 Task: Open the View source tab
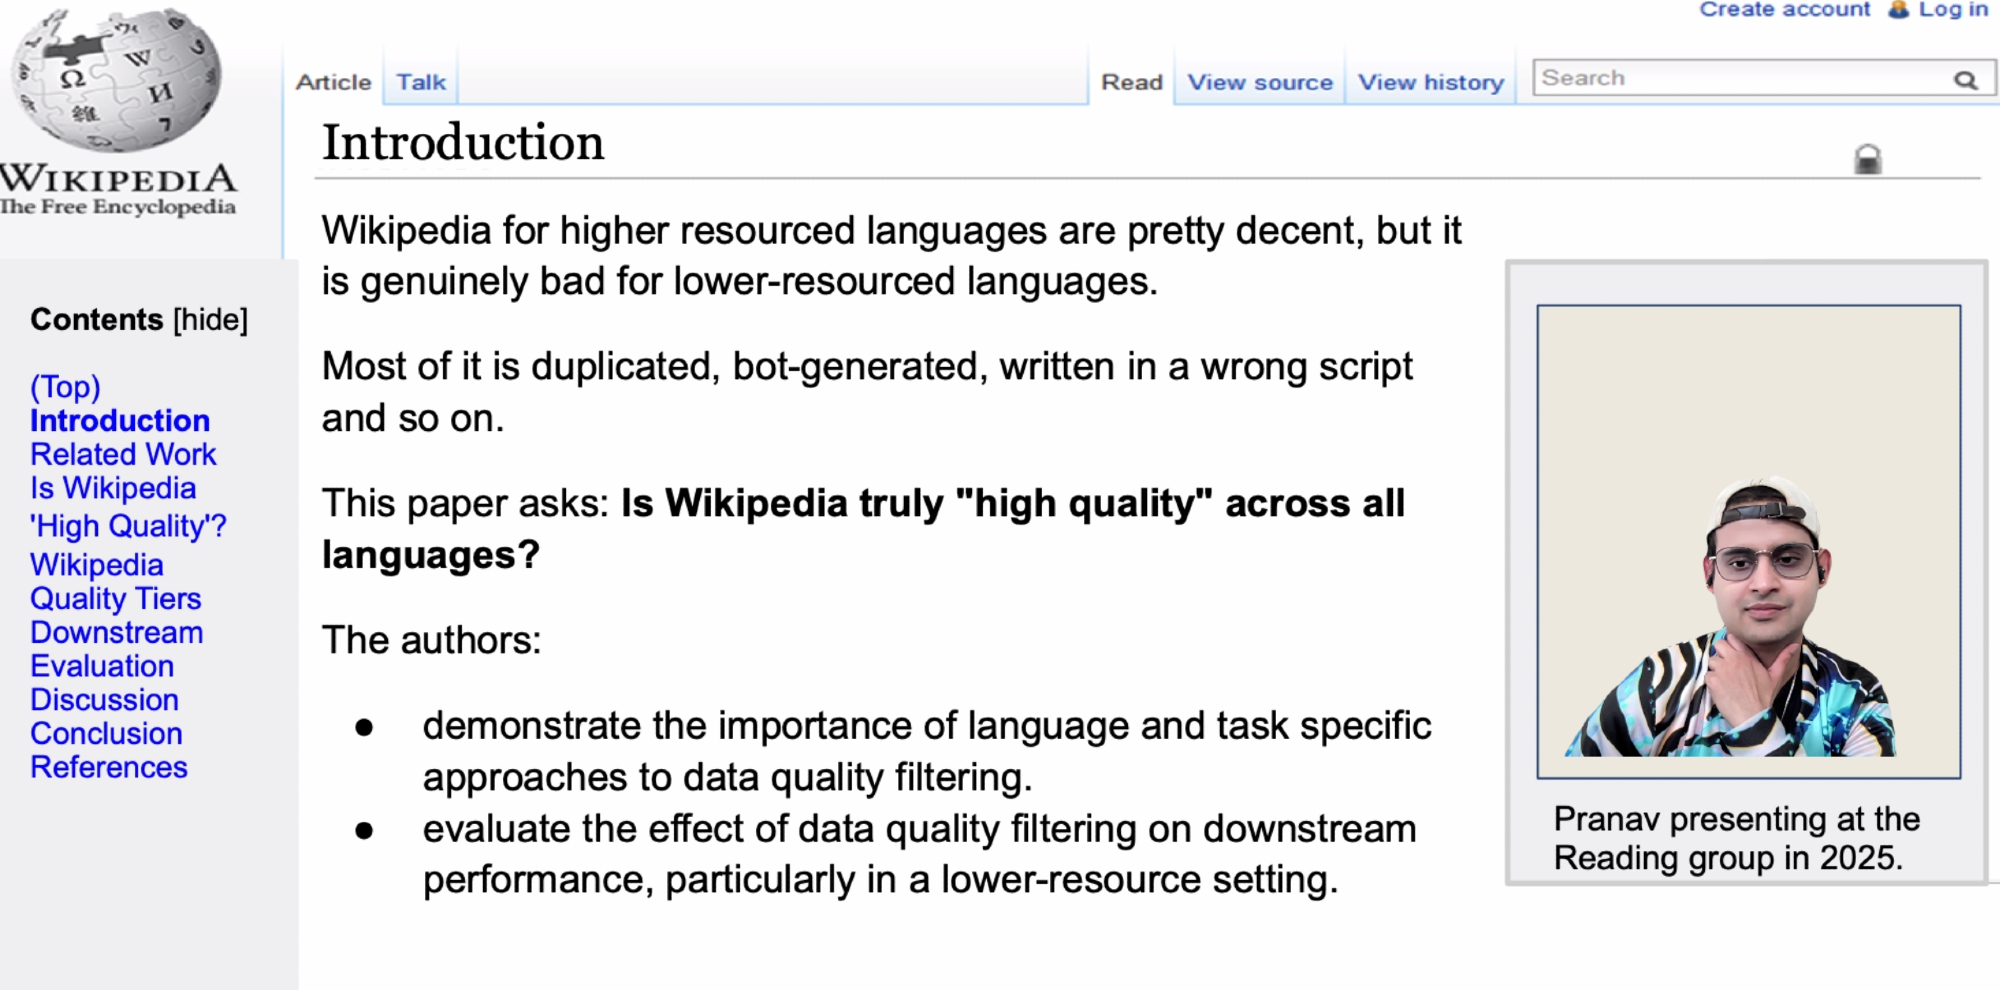point(1260,82)
